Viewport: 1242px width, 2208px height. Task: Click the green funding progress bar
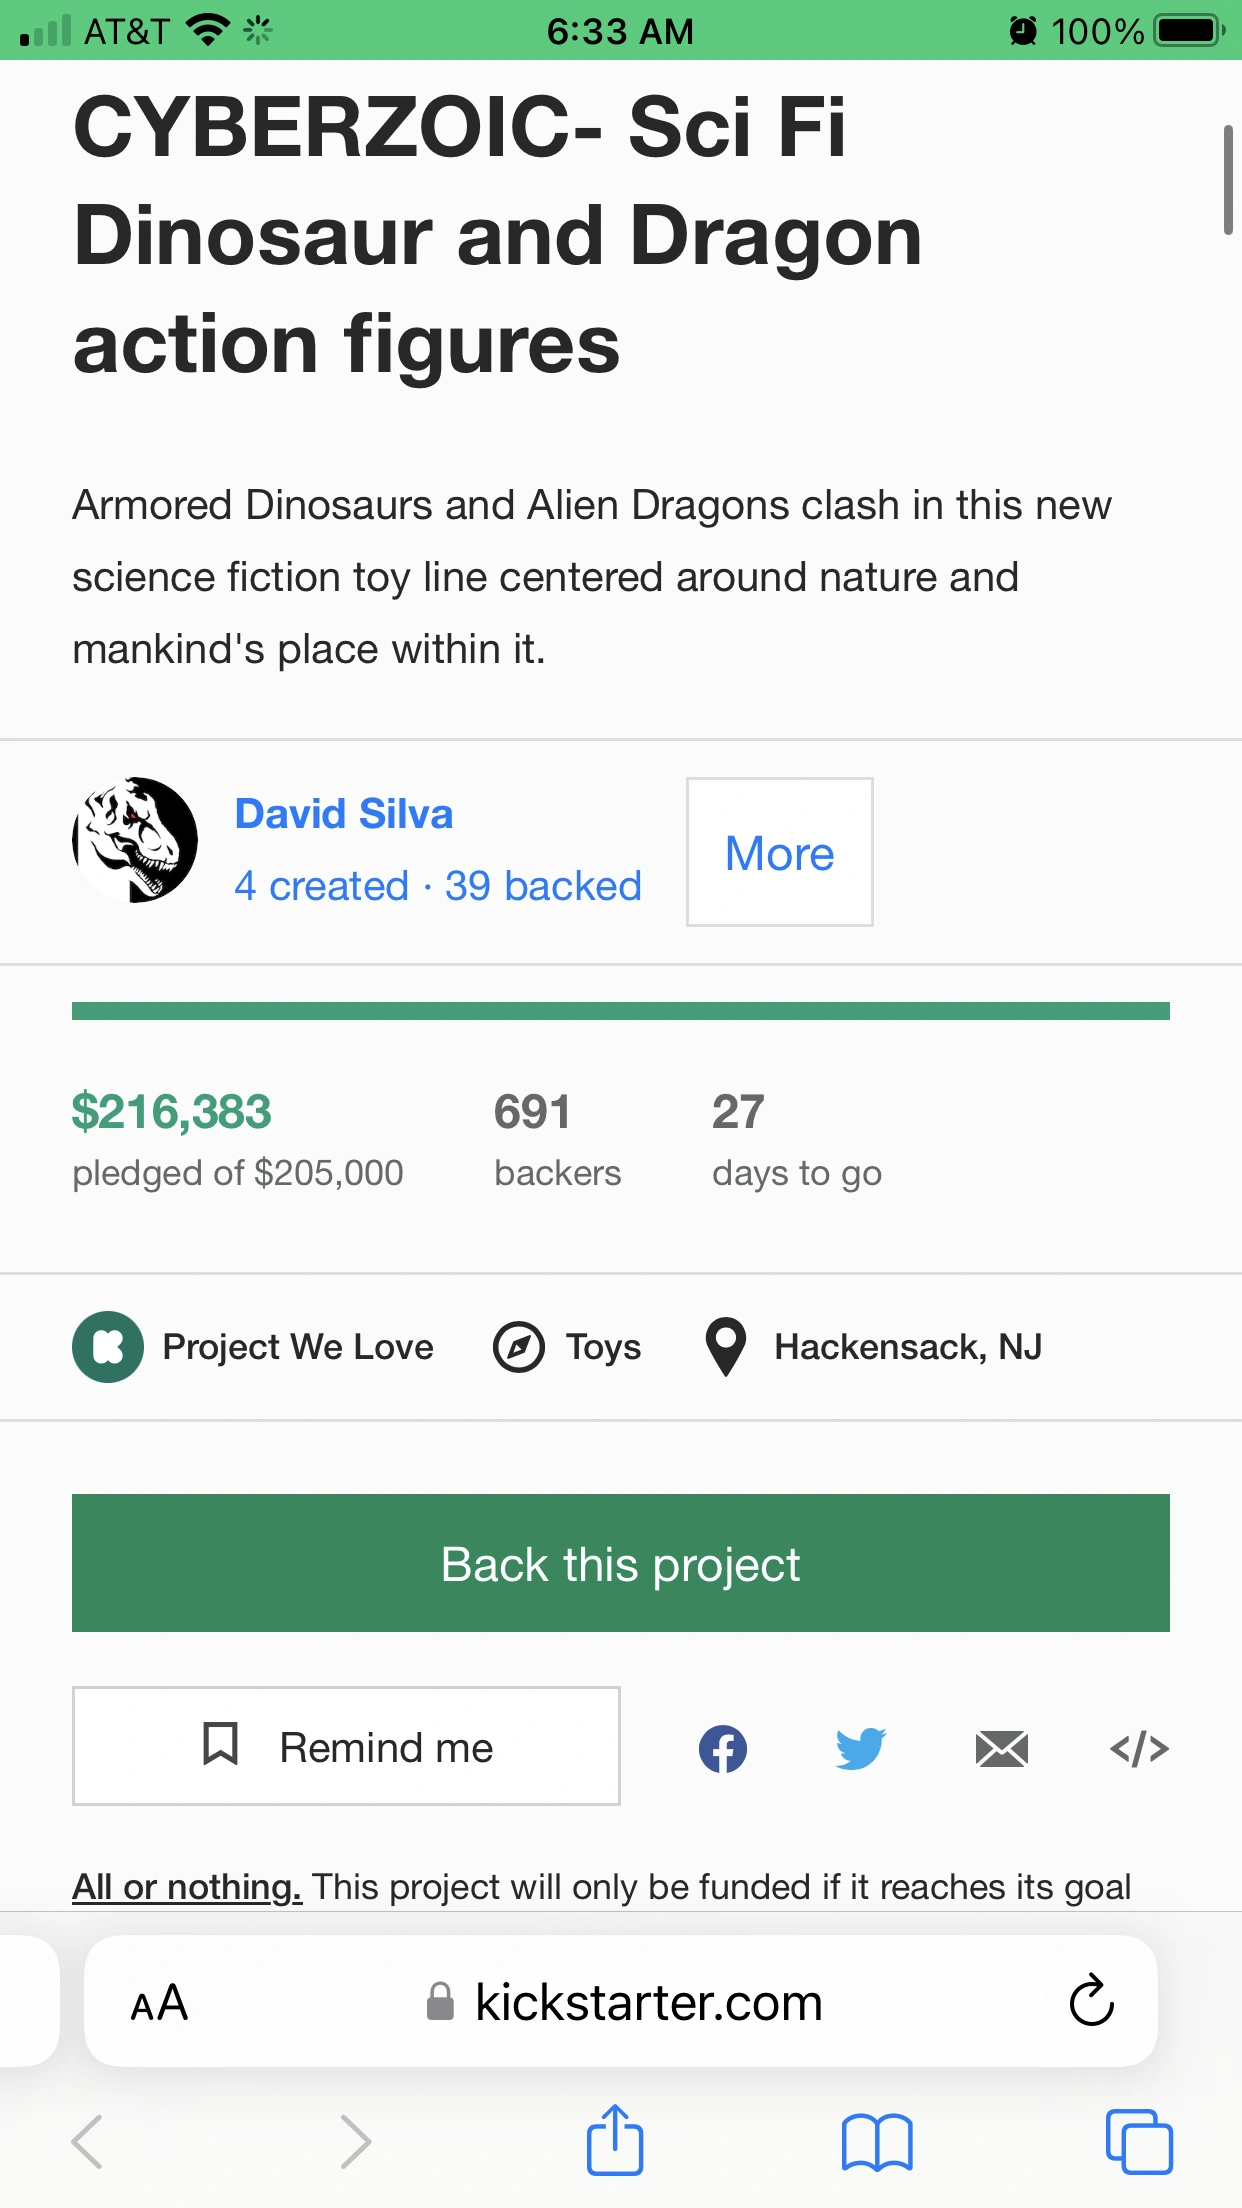[620, 1010]
